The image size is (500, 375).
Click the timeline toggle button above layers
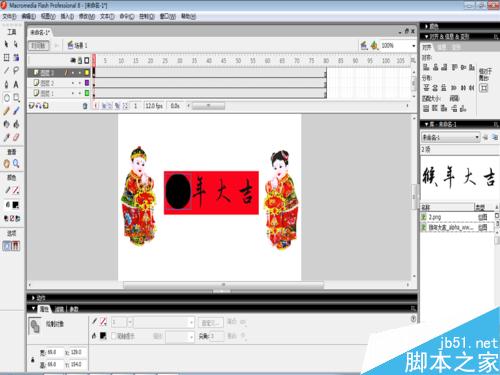tap(39, 45)
